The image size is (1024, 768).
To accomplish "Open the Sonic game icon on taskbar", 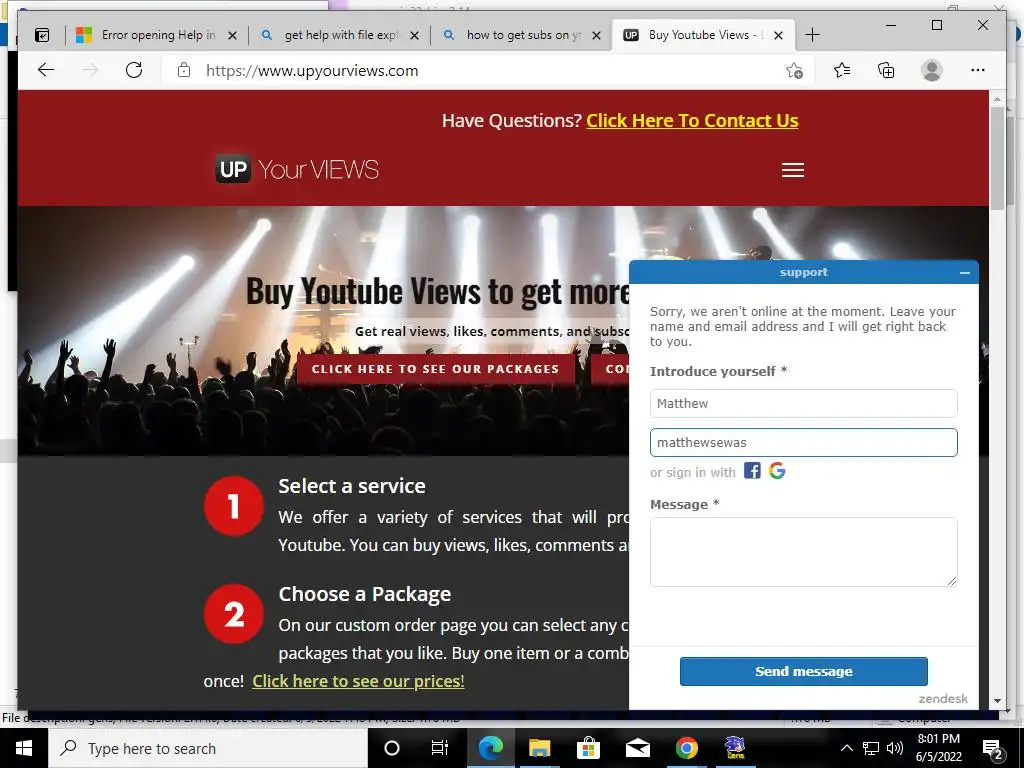I will pos(735,748).
